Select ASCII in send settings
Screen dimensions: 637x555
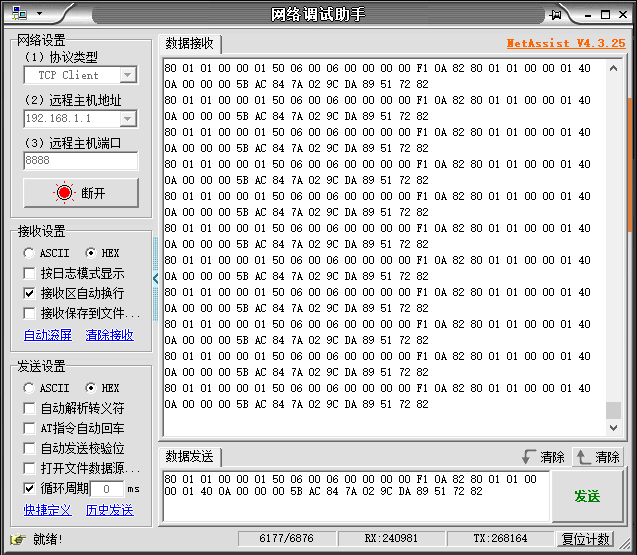(46, 388)
